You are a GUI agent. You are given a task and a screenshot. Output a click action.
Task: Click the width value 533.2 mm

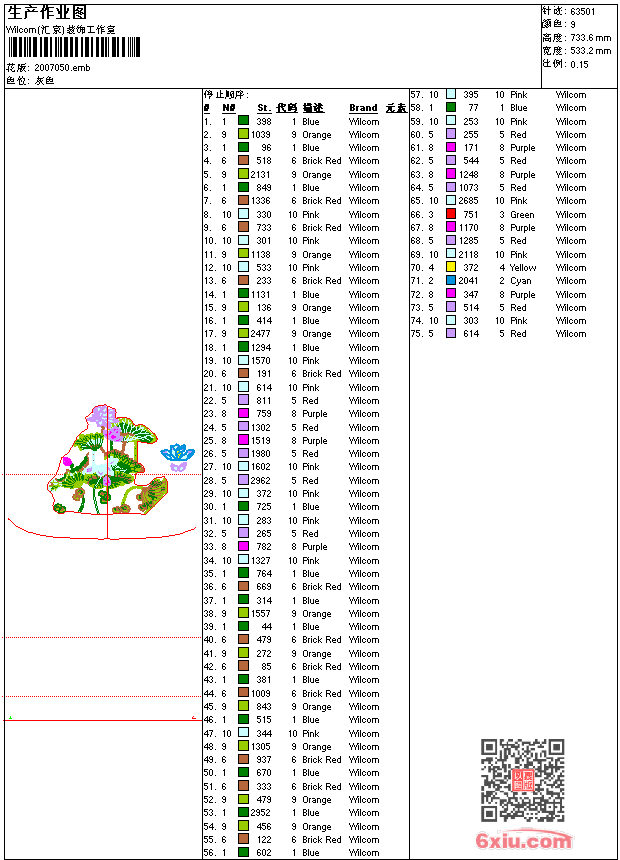coord(591,51)
